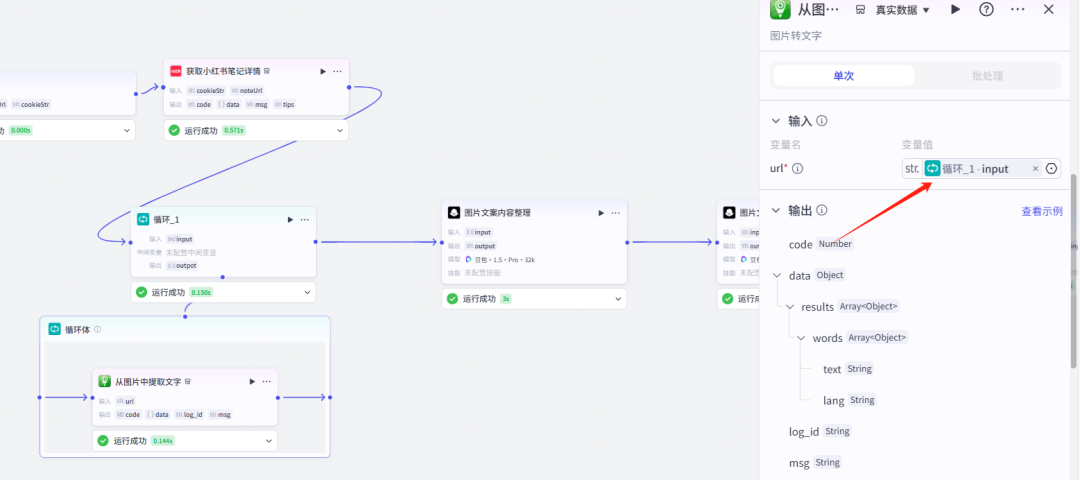Screen dimensions: 1080x480
Task: Select the msg String row in output tree
Action: tap(816, 463)
